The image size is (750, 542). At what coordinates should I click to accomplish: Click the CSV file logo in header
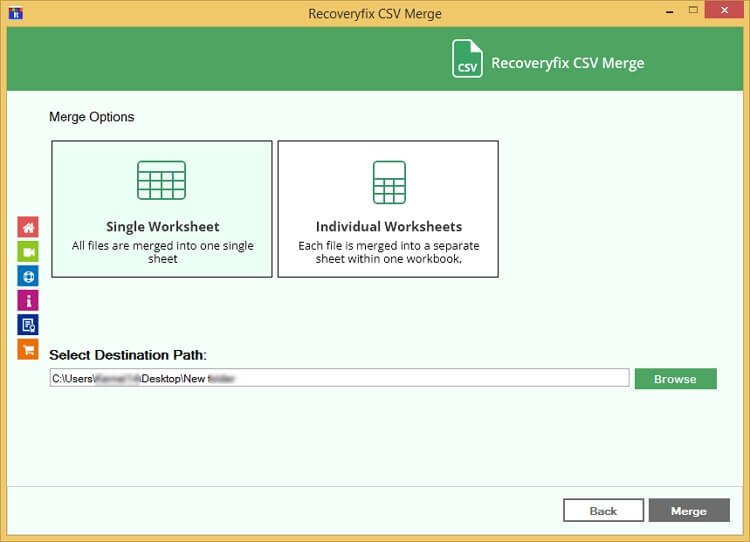pos(467,59)
